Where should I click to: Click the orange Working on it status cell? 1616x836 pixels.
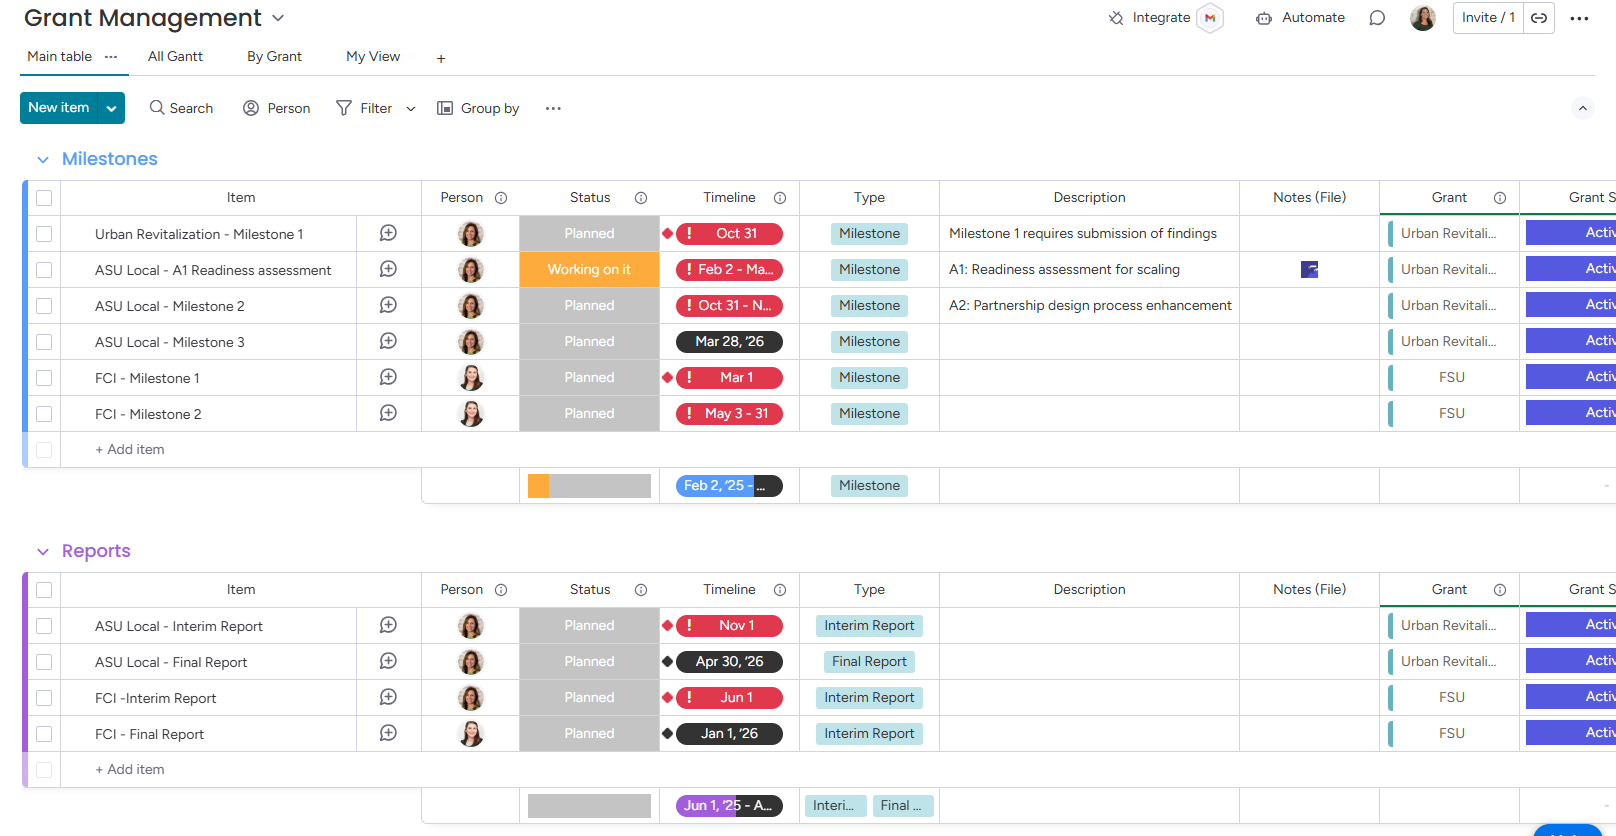[589, 269]
